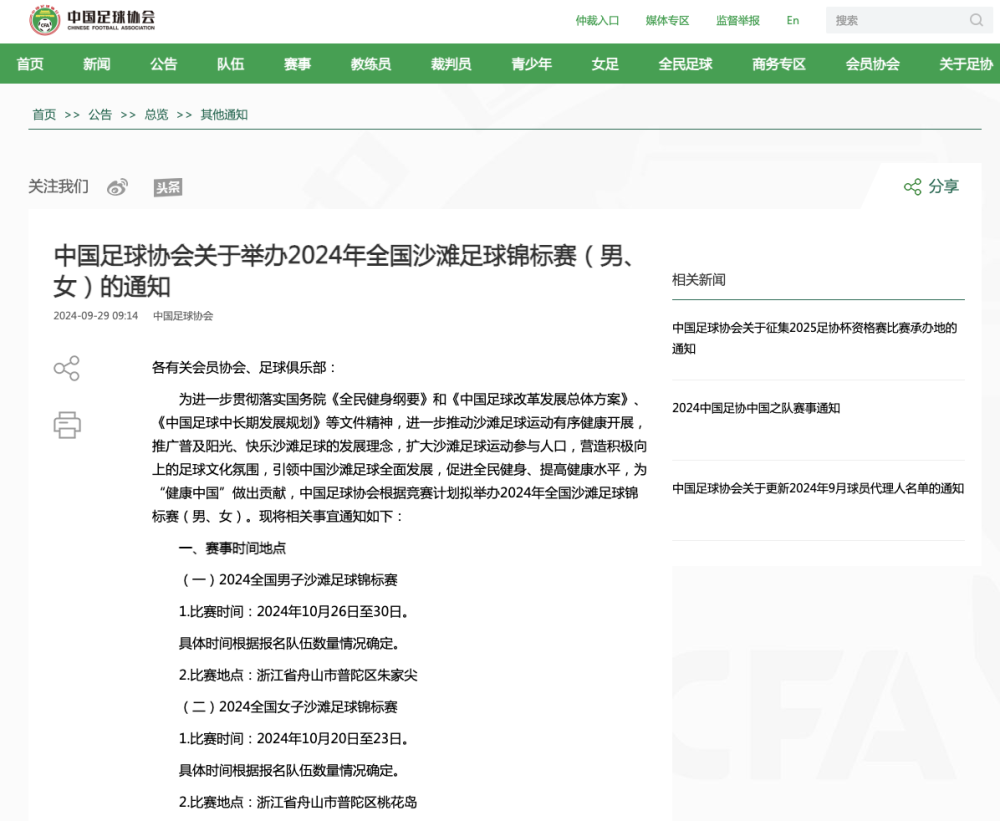Open the 青少年 navigation menu item
Viewport: 1000px width, 821px height.
(x=531, y=64)
